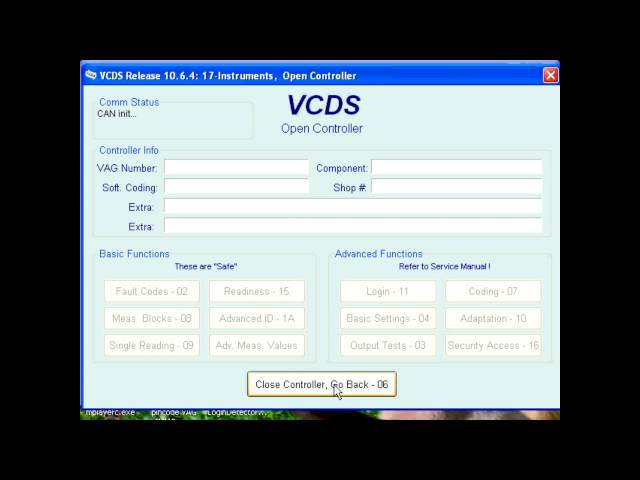This screenshot has width=640, height=480.
Task: Click the Component field
Action: (457, 167)
